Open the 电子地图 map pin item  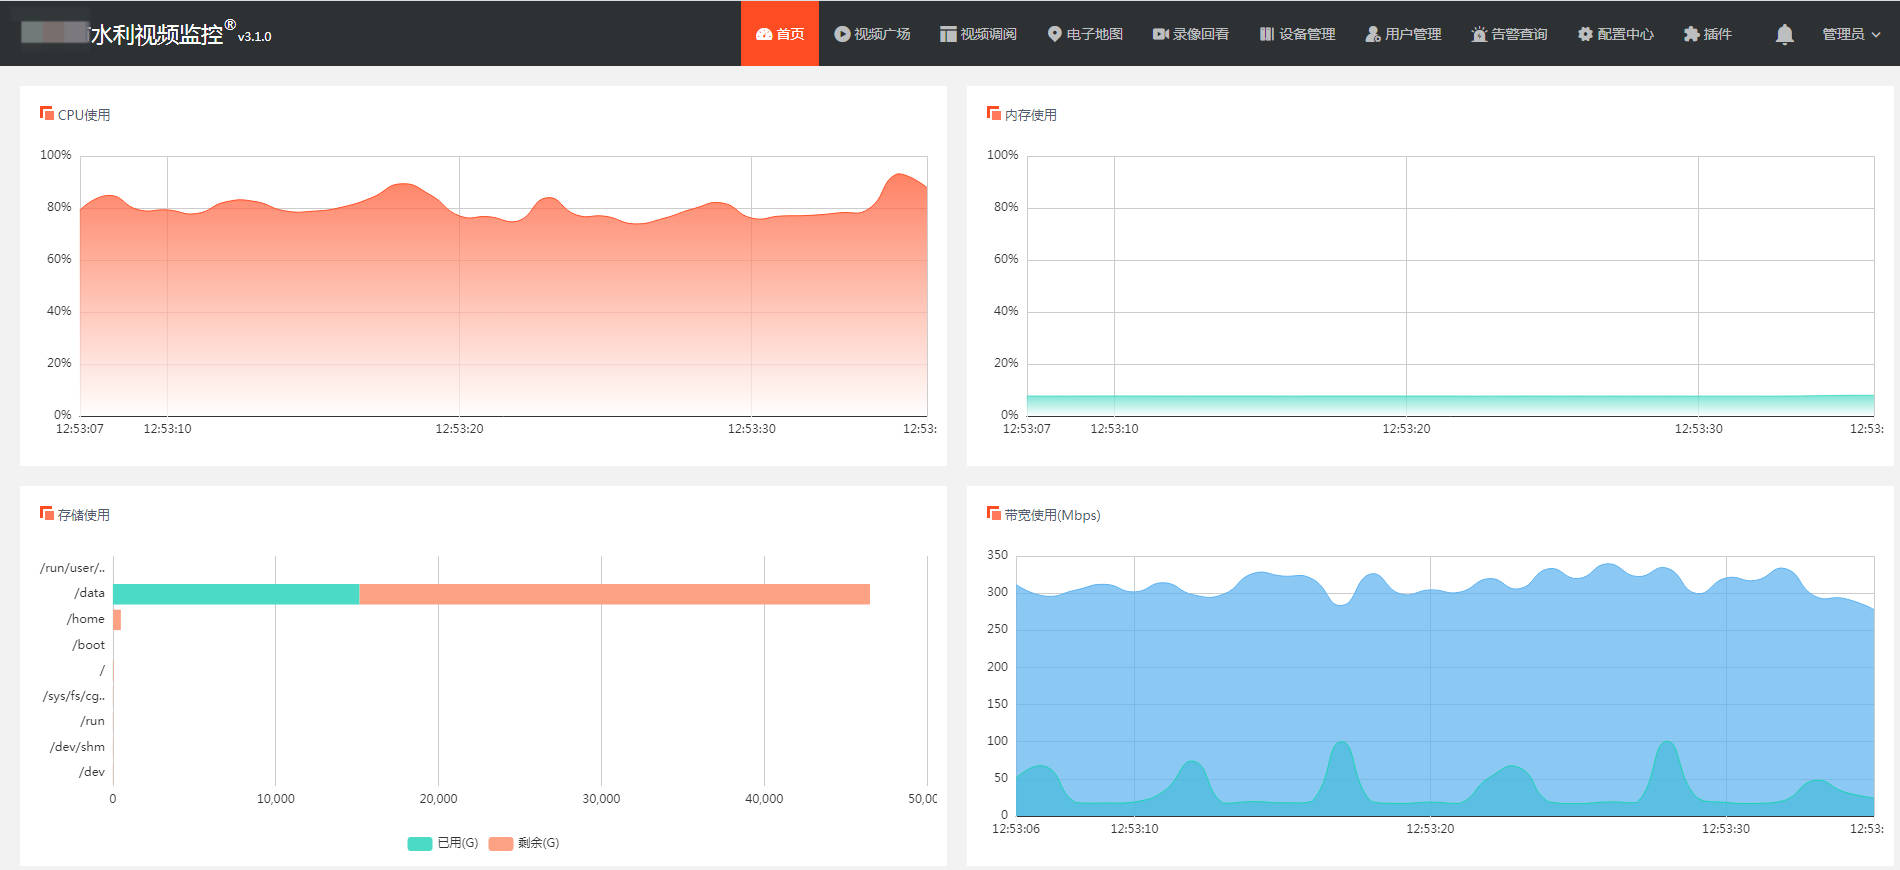[1085, 34]
